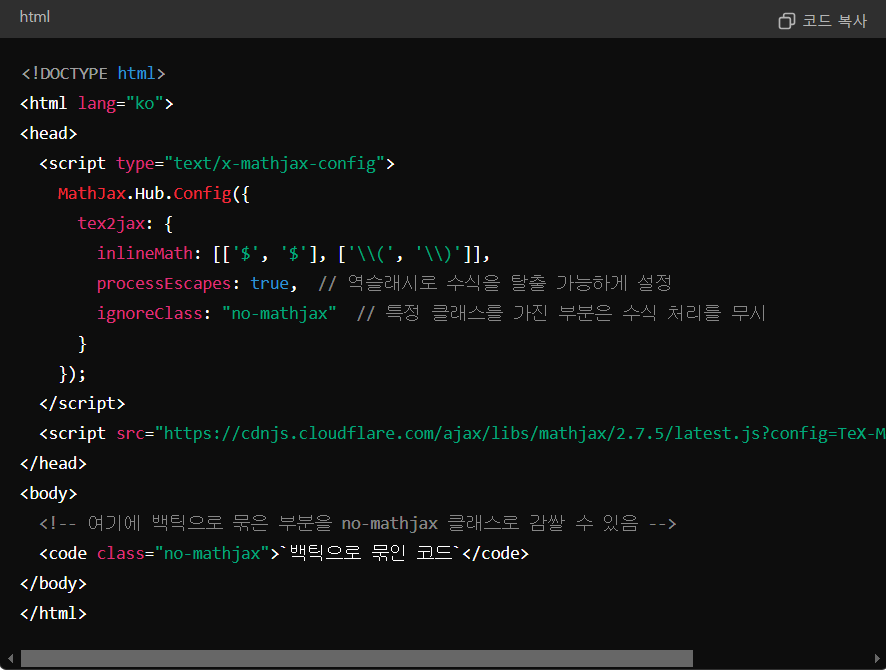Click the closing '</head>' tag
Screen dimensions: 886x670
tap(53, 463)
